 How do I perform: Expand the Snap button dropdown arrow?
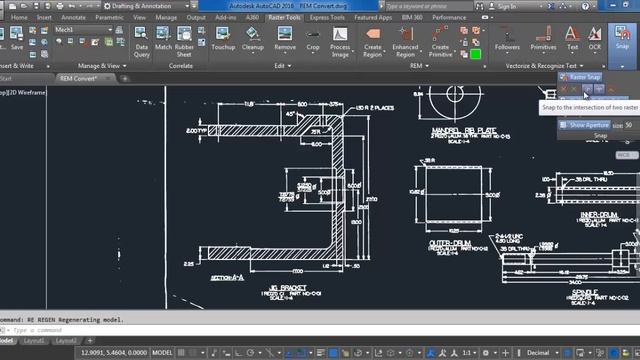tap(622, 66)
